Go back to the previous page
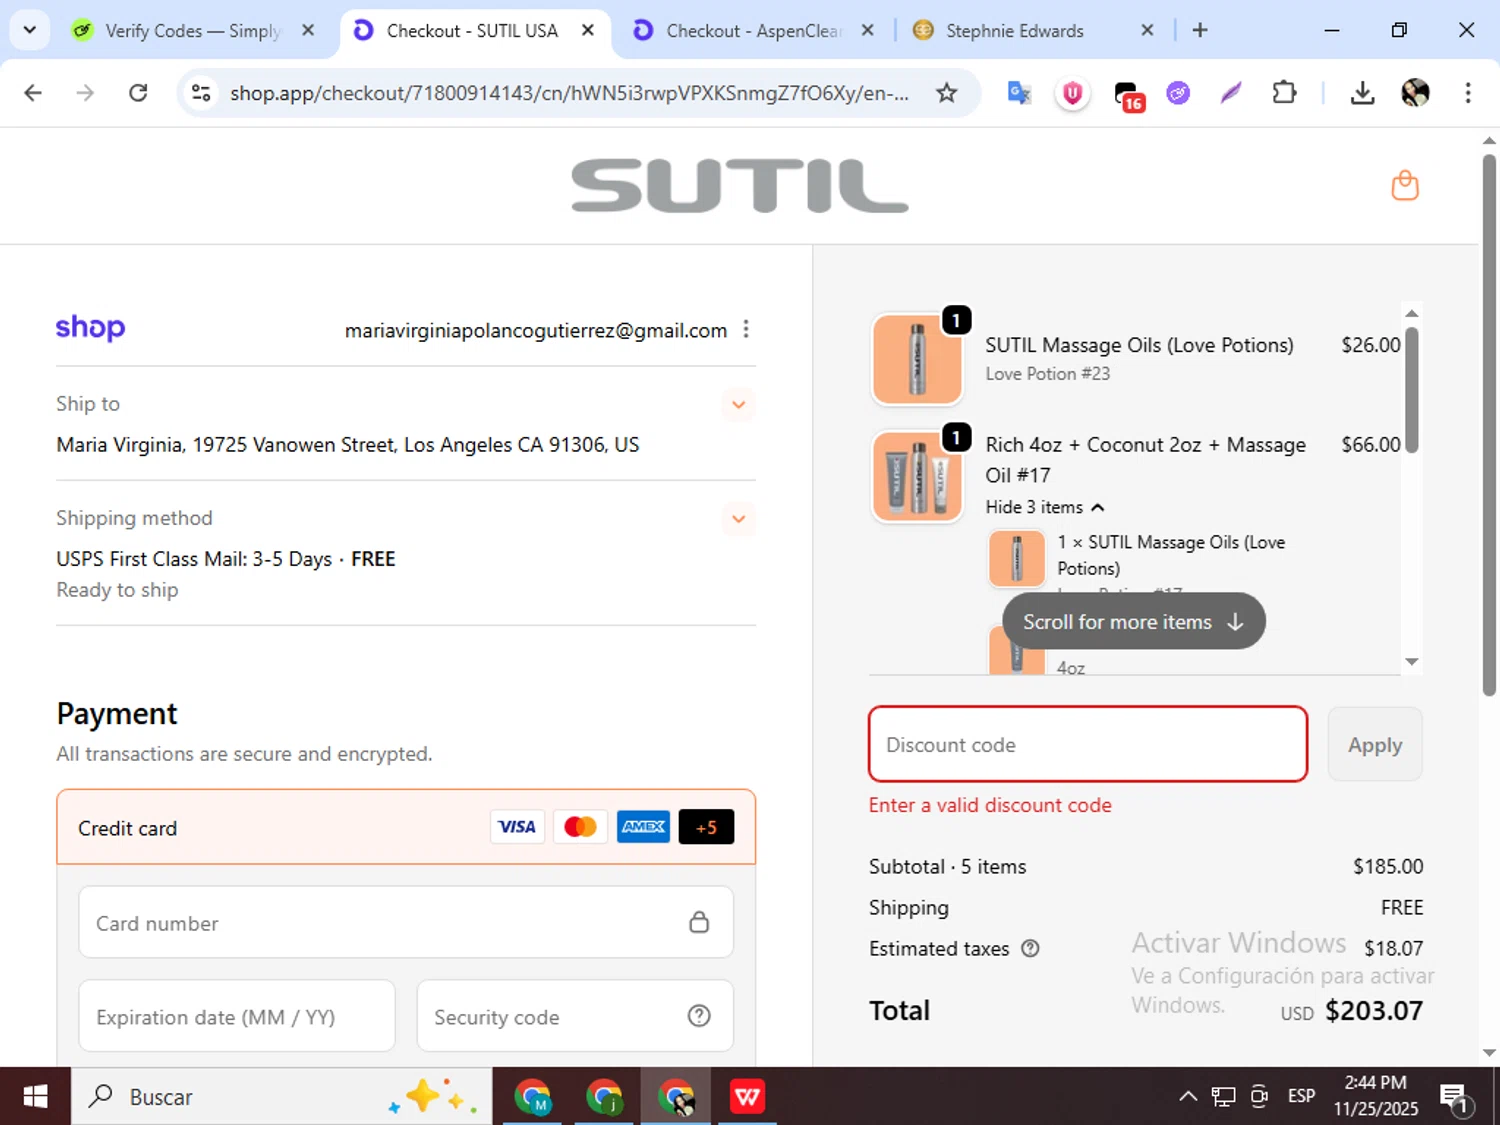This screenshot has height=1125, width=1500. point(33,93)
